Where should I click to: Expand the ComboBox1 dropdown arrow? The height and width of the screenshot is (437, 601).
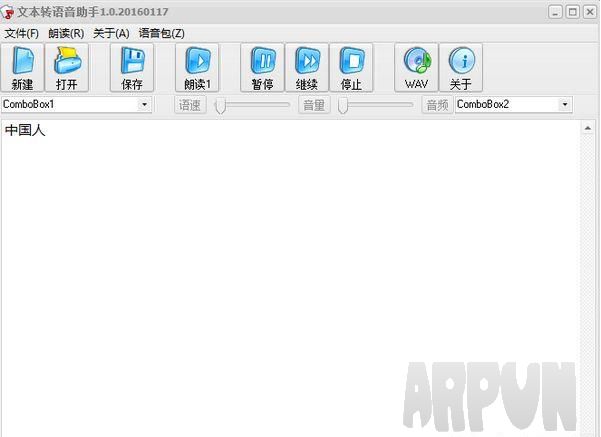coord(145,104)
